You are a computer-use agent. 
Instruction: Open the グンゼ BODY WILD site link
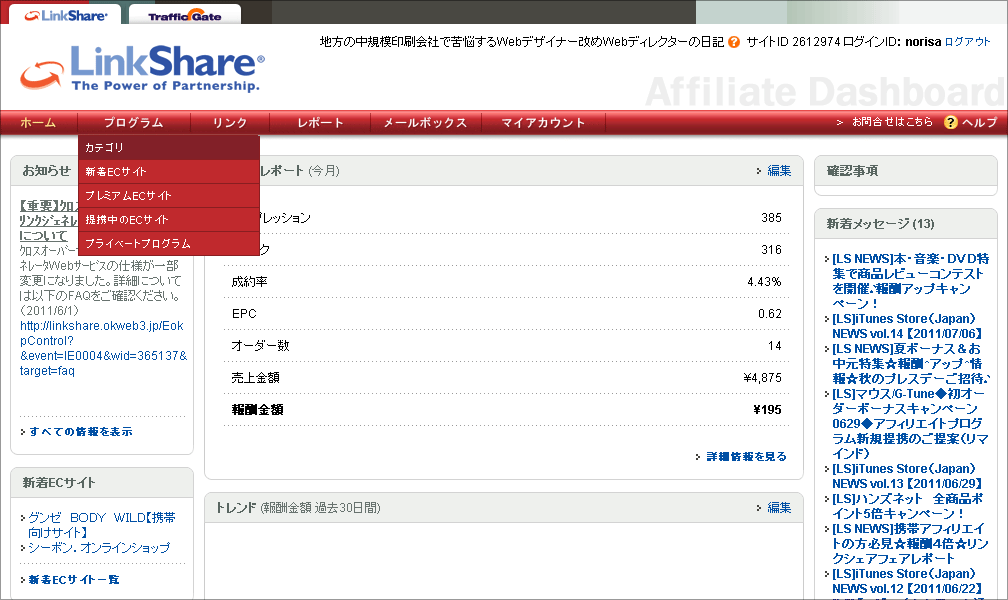click(102, 525)
